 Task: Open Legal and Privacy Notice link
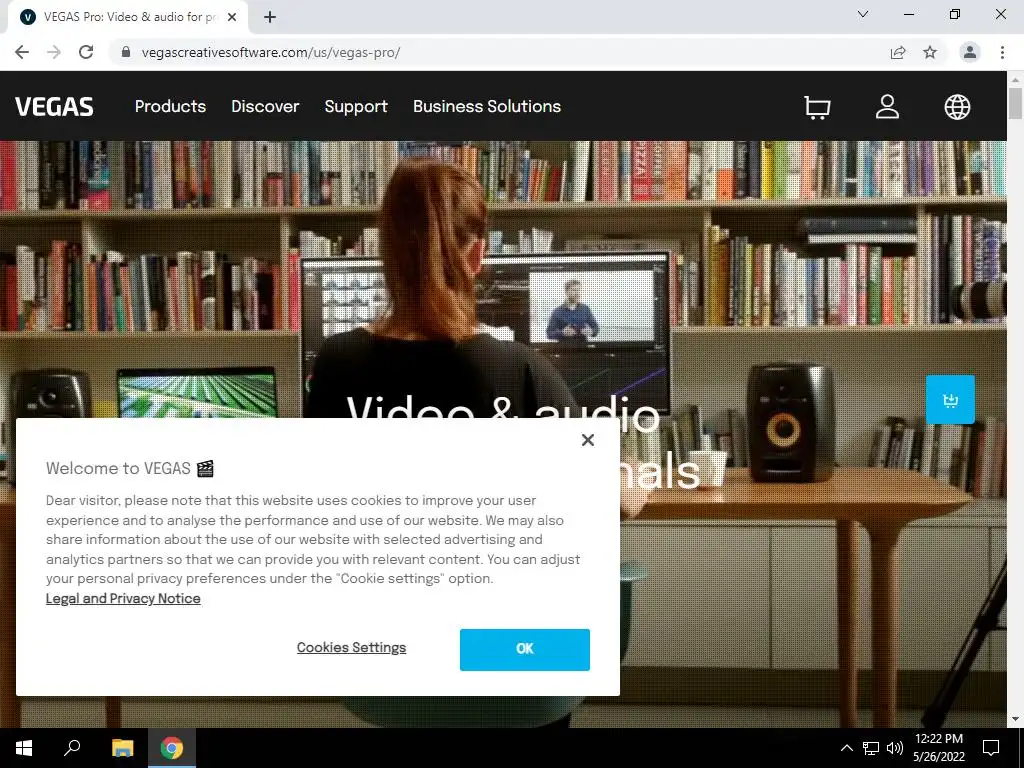click(123, 599)
